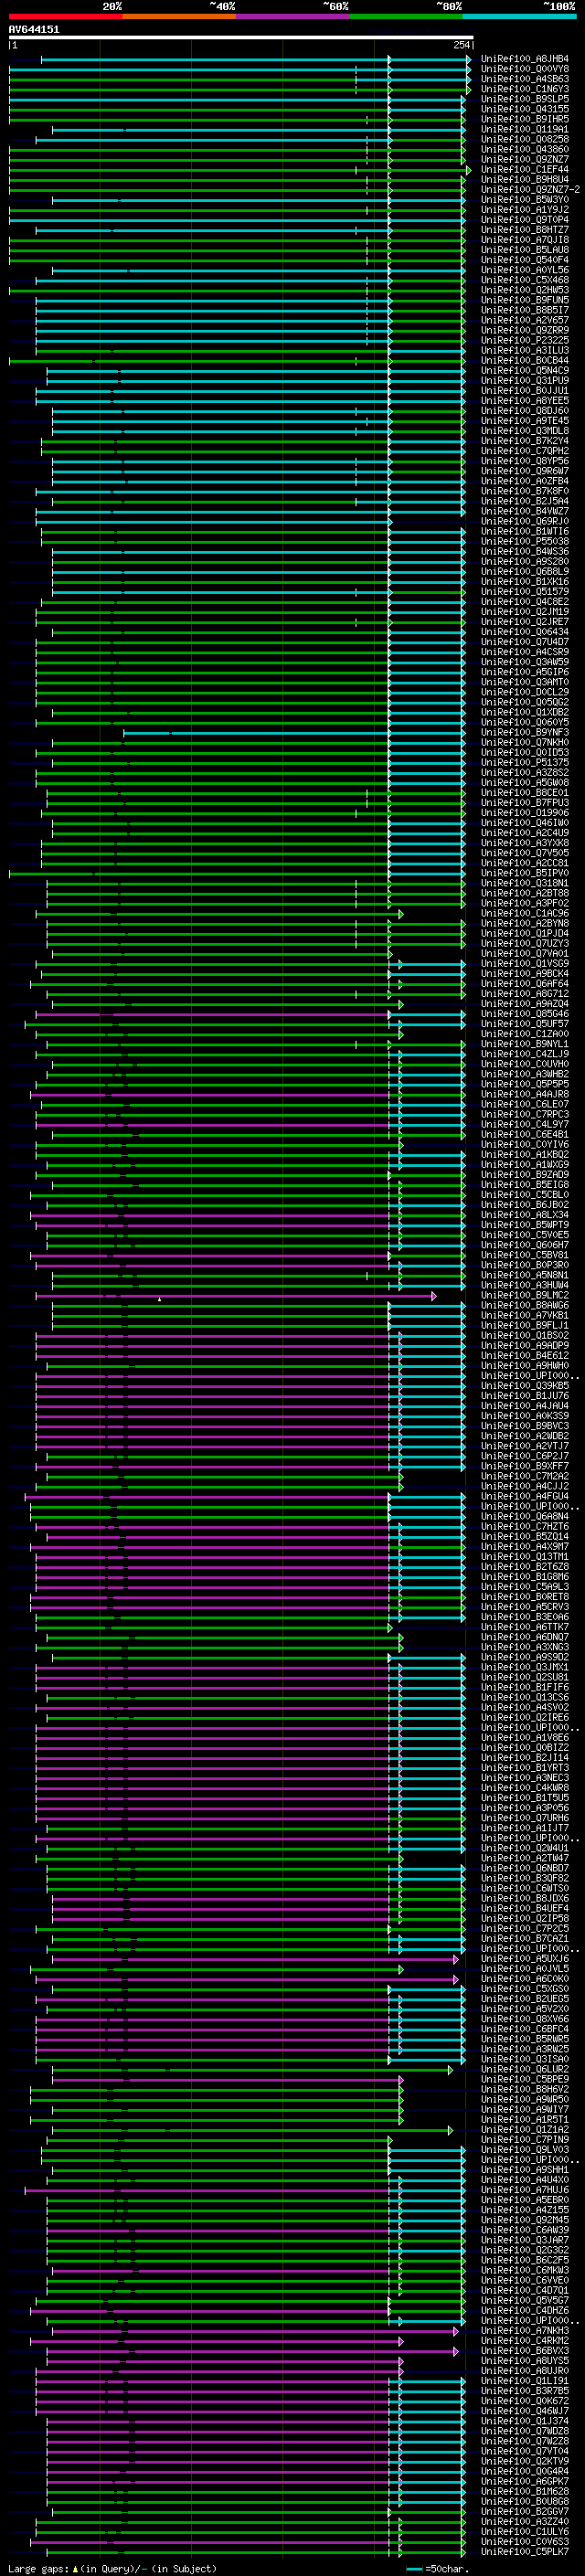Click the query end position label 254
Viewport: 585px width, 2576px height.
[461, 46]
